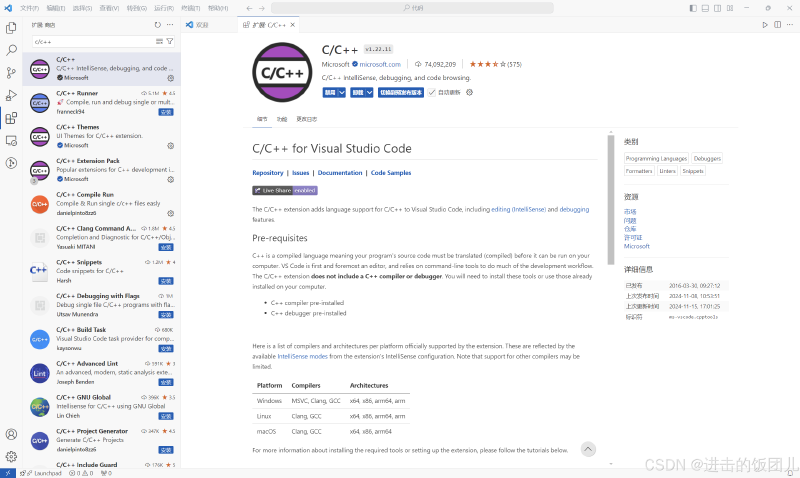Image resolution: width=800 pixels, height=478 pixels.
Task: Select the Features tab of extension page
Action: point(282,119)
